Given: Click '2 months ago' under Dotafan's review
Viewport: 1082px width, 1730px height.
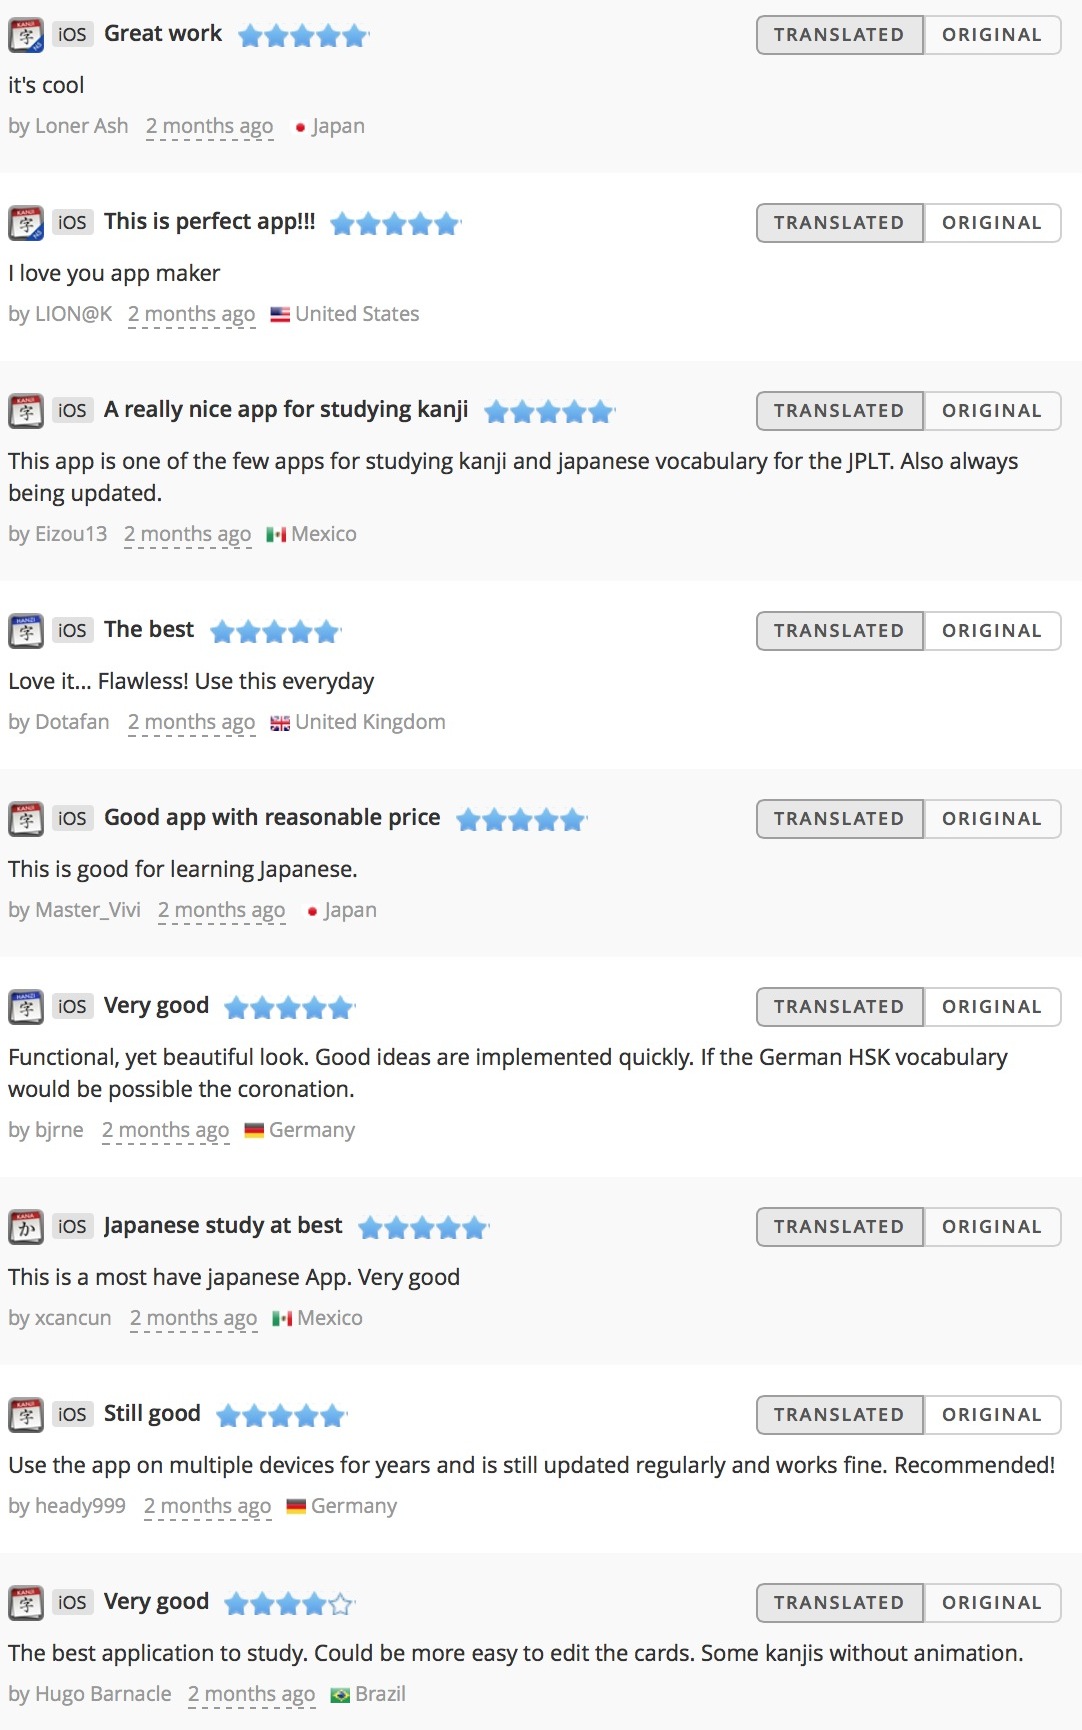Looking at the screenshot, I should click(191, 723).
